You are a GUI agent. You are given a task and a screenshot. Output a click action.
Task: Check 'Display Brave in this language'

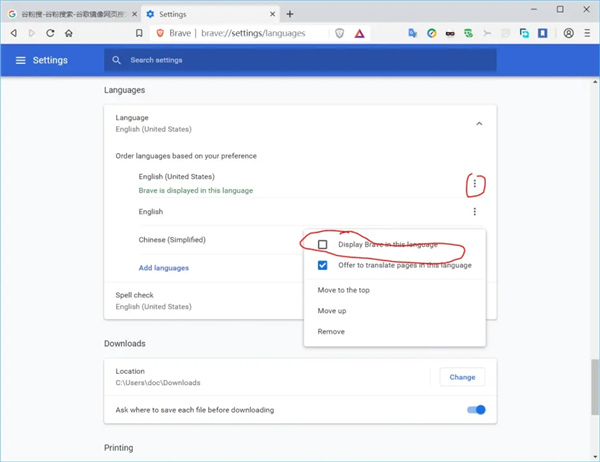322,244
